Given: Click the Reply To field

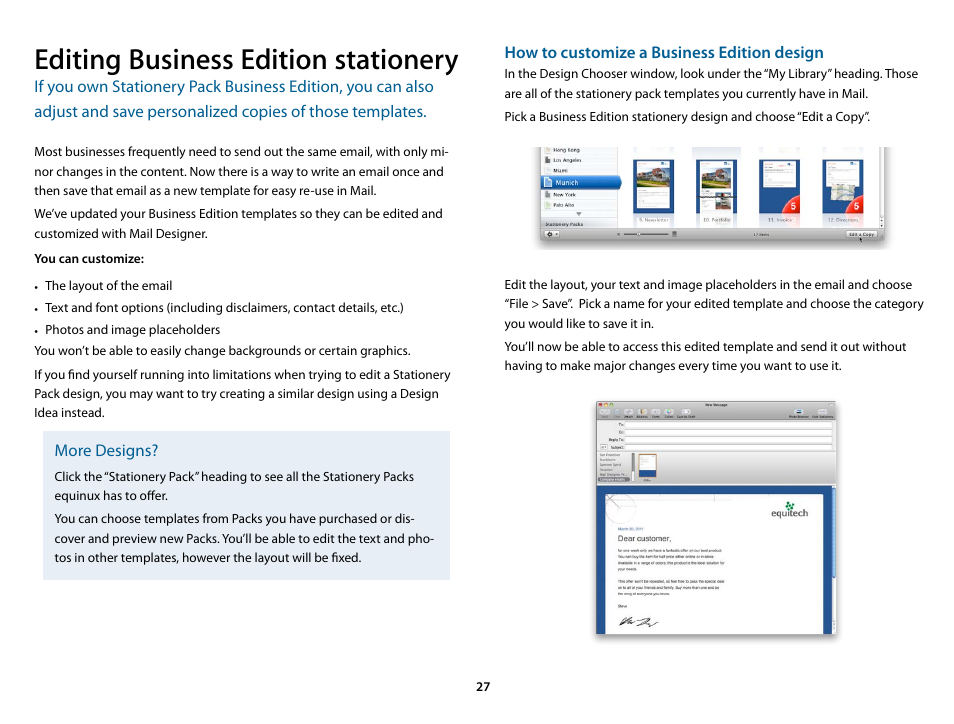Looking at the screenshot, I should tap(728, 439).
